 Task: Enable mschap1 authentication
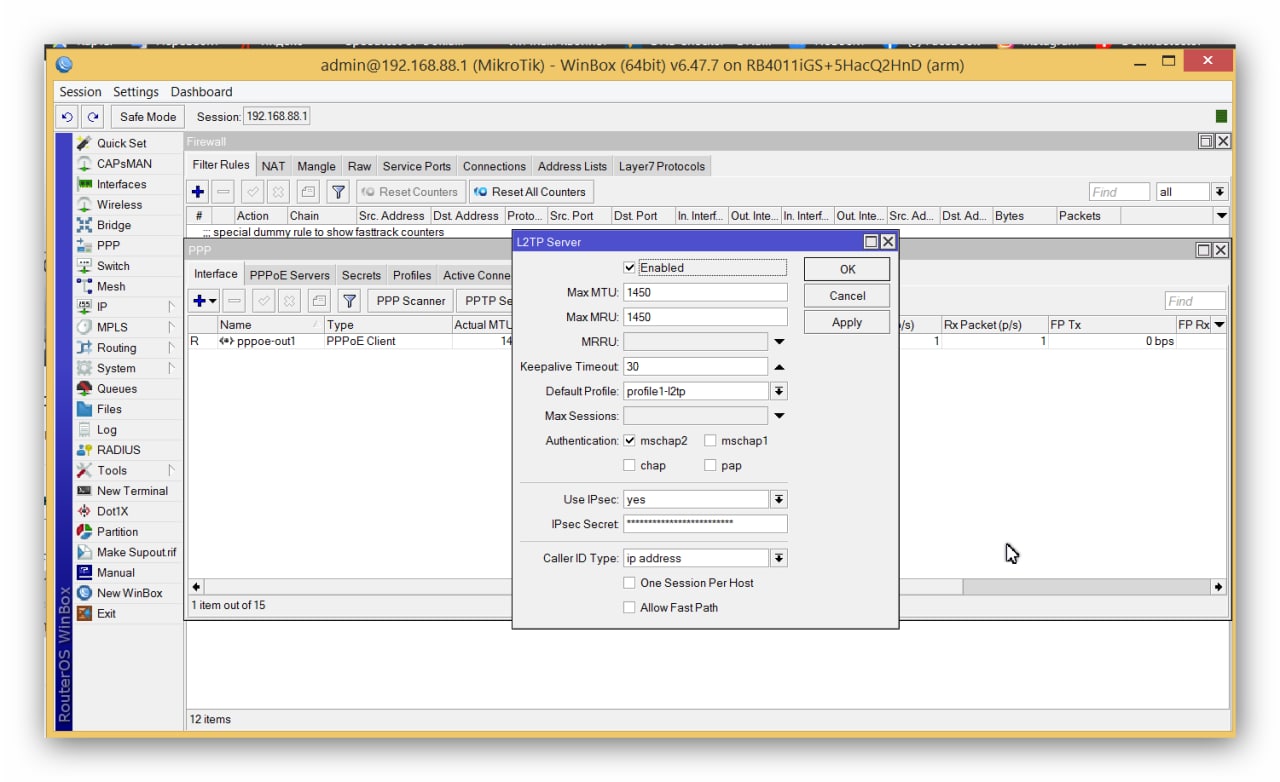click(710, 441)
